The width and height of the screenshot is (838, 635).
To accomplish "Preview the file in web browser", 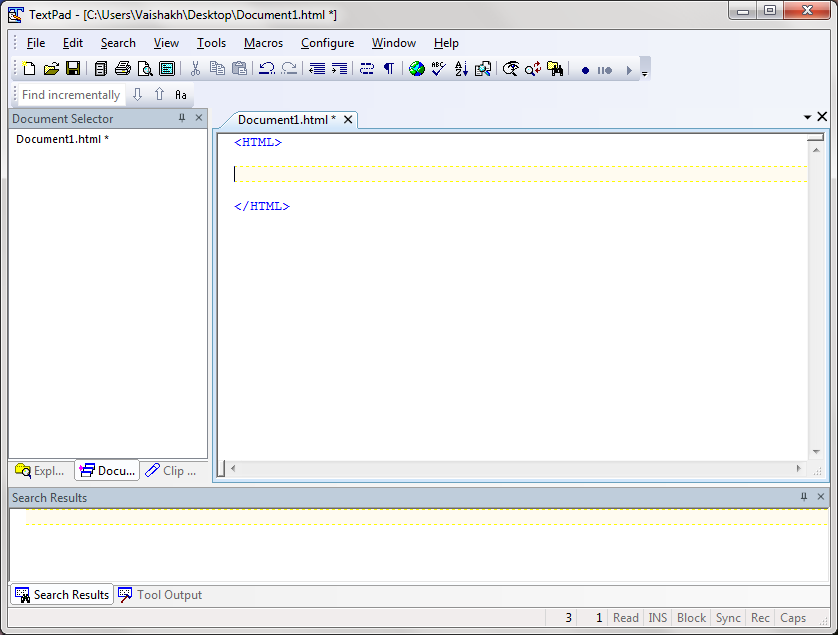I will pyautogui.click(x=416, y=69).
